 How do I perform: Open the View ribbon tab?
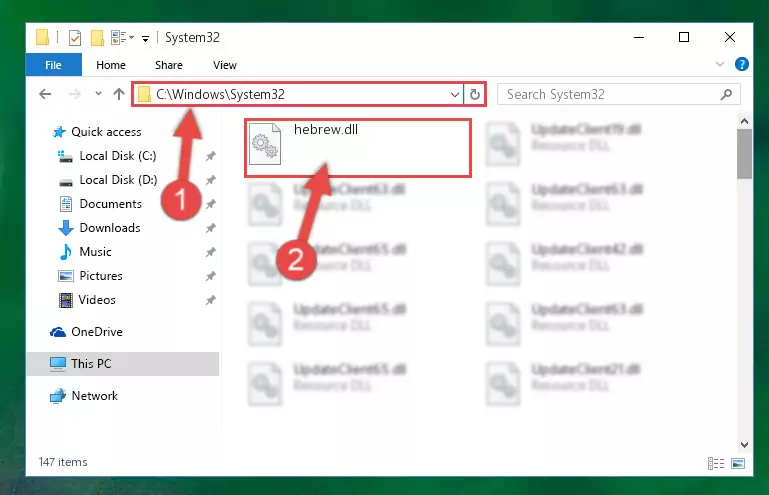225,65
